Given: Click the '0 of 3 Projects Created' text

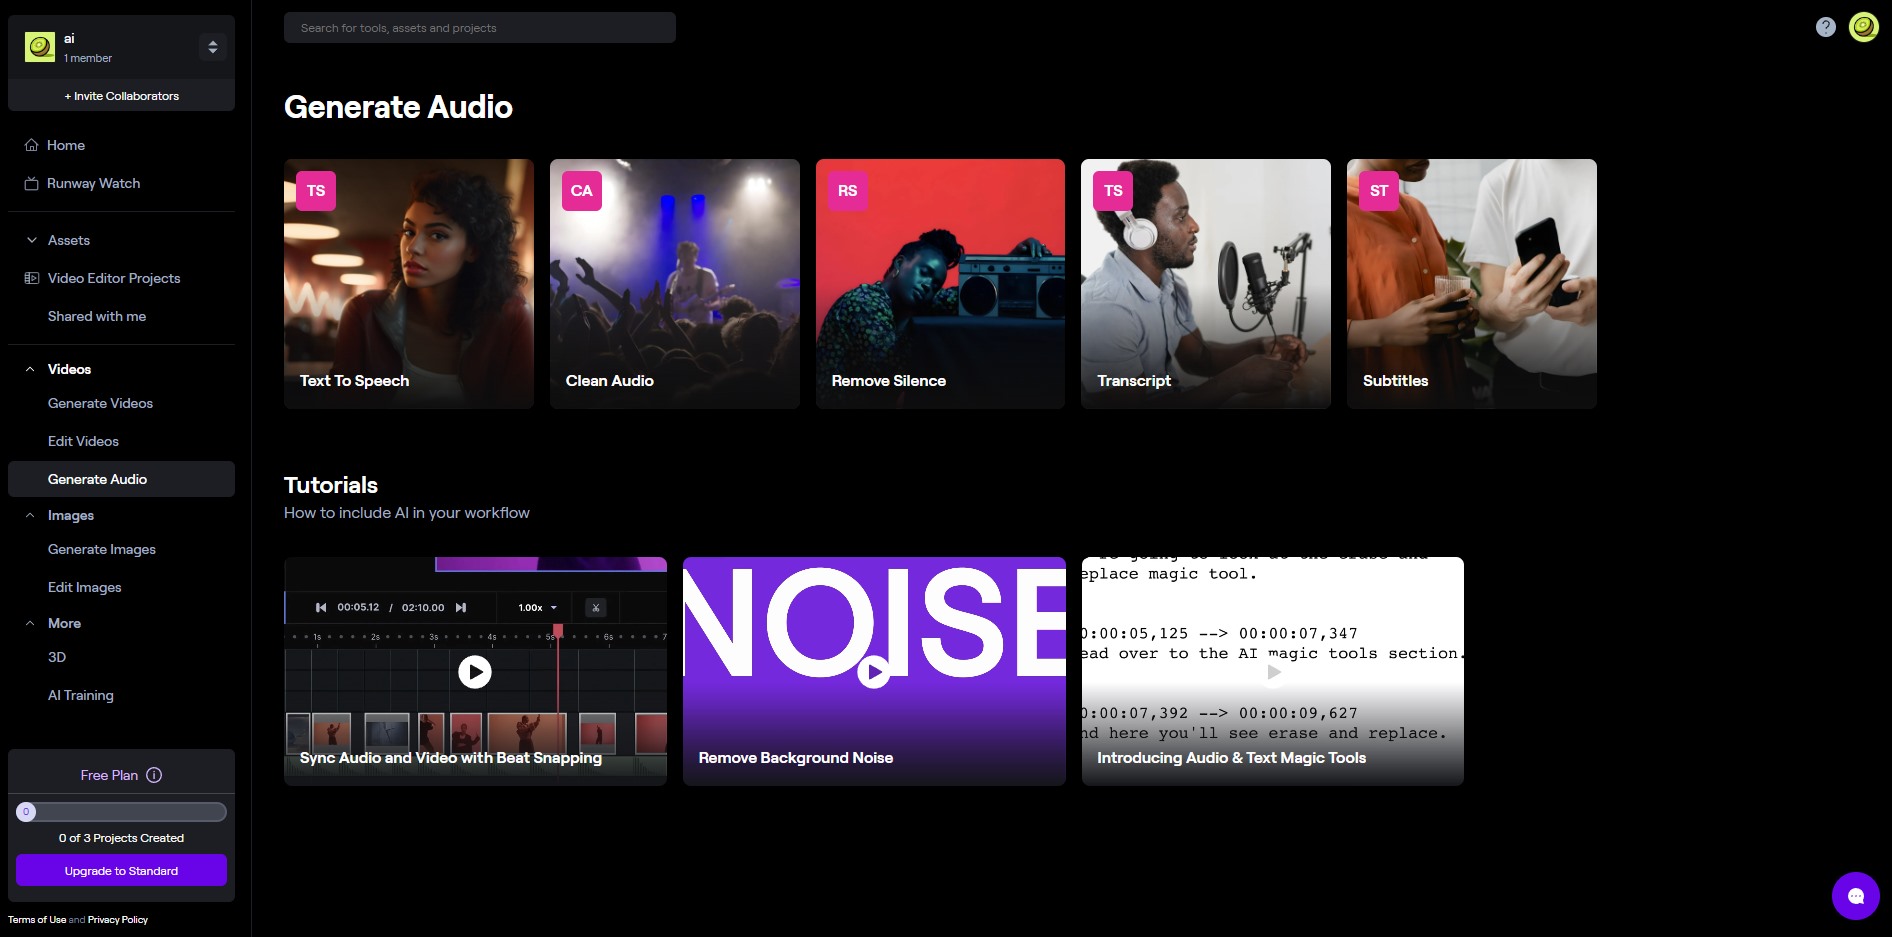Looking at the screenshot, I should pos(121,838).
